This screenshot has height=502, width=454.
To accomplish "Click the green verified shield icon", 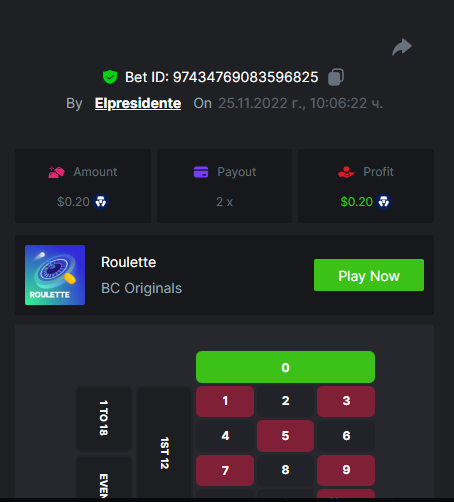I will [x=110, y=77].
